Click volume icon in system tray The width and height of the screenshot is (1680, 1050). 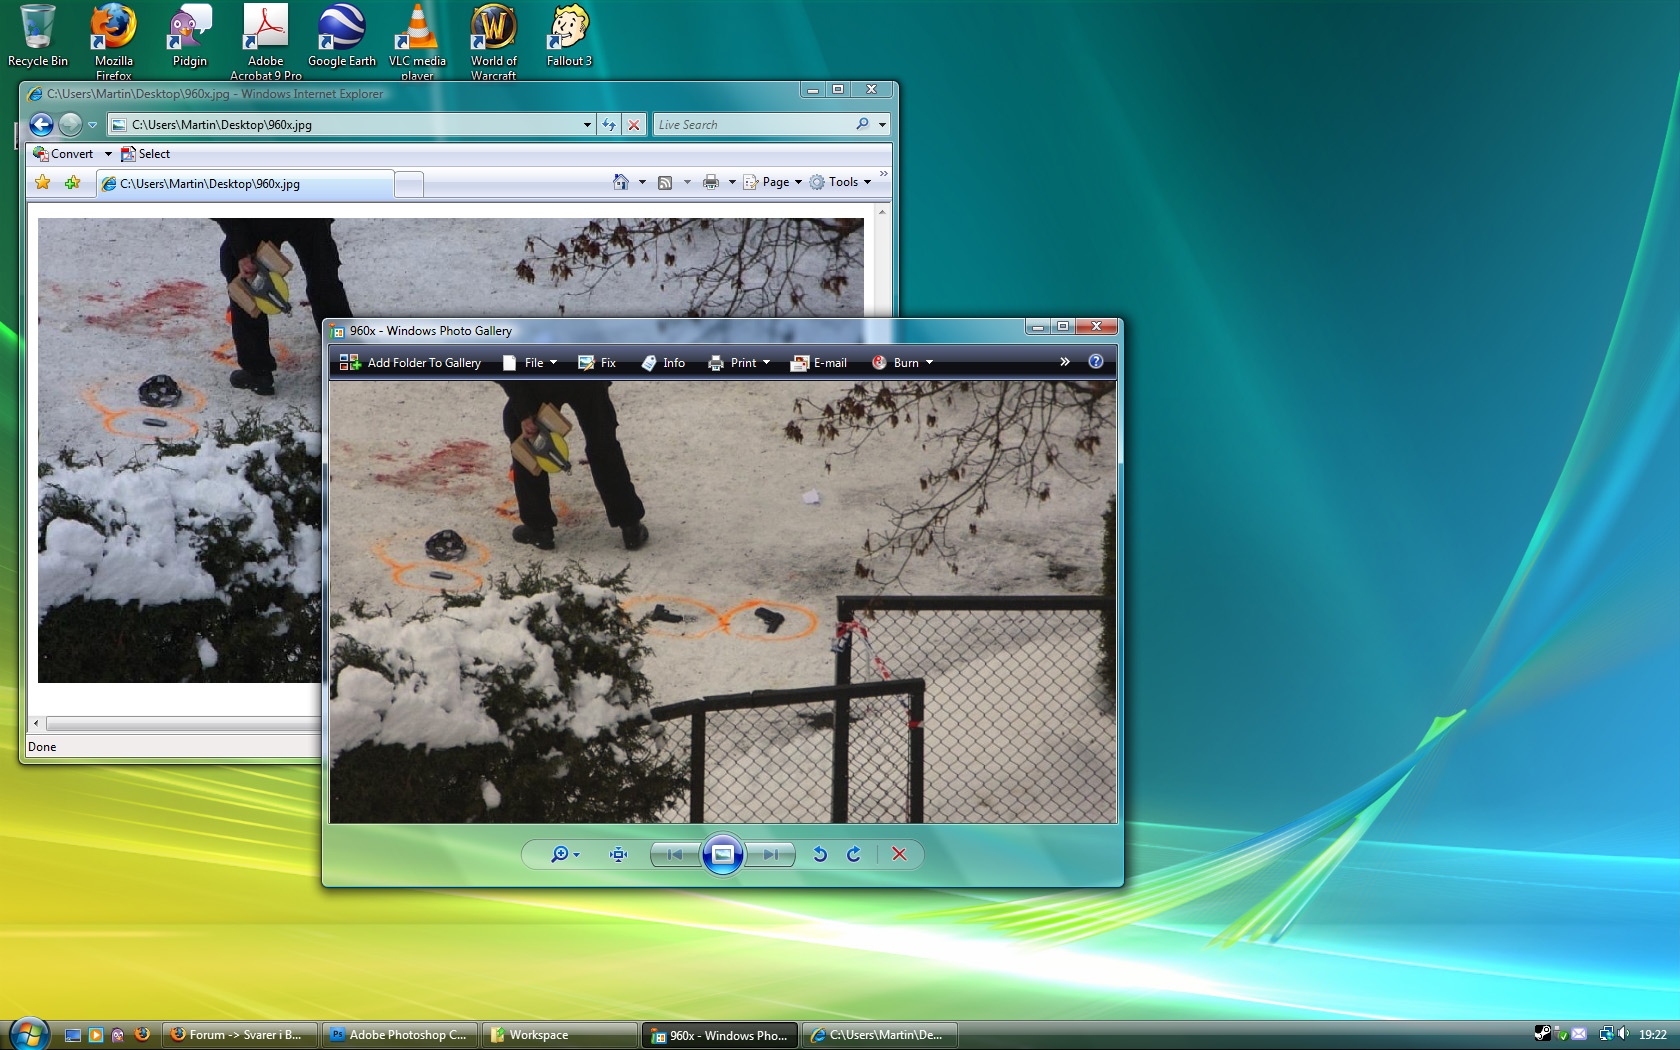pyautogui.click(x=1623, y=1034)
